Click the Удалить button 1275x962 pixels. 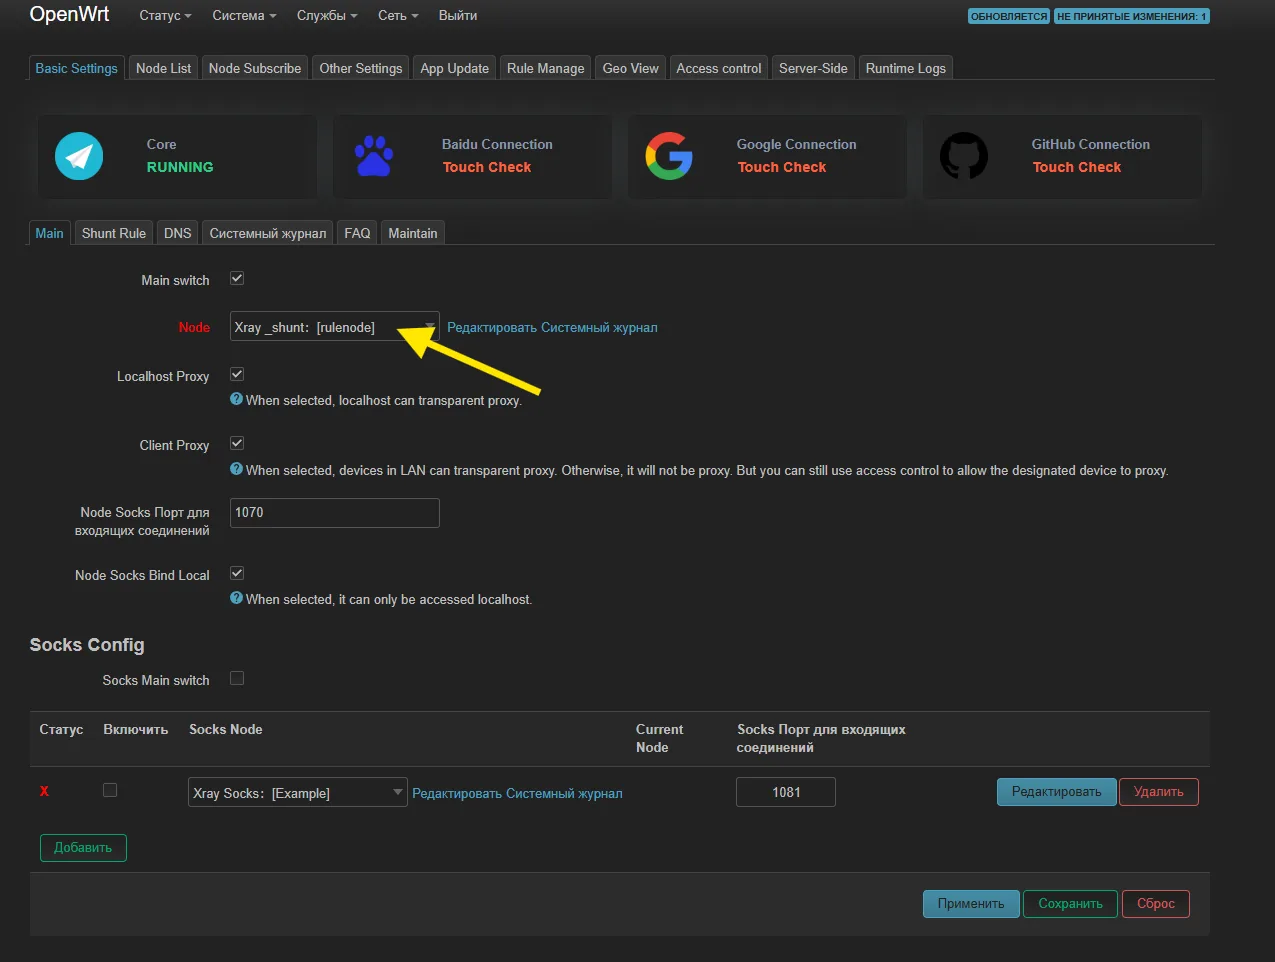coord(1159,791)
